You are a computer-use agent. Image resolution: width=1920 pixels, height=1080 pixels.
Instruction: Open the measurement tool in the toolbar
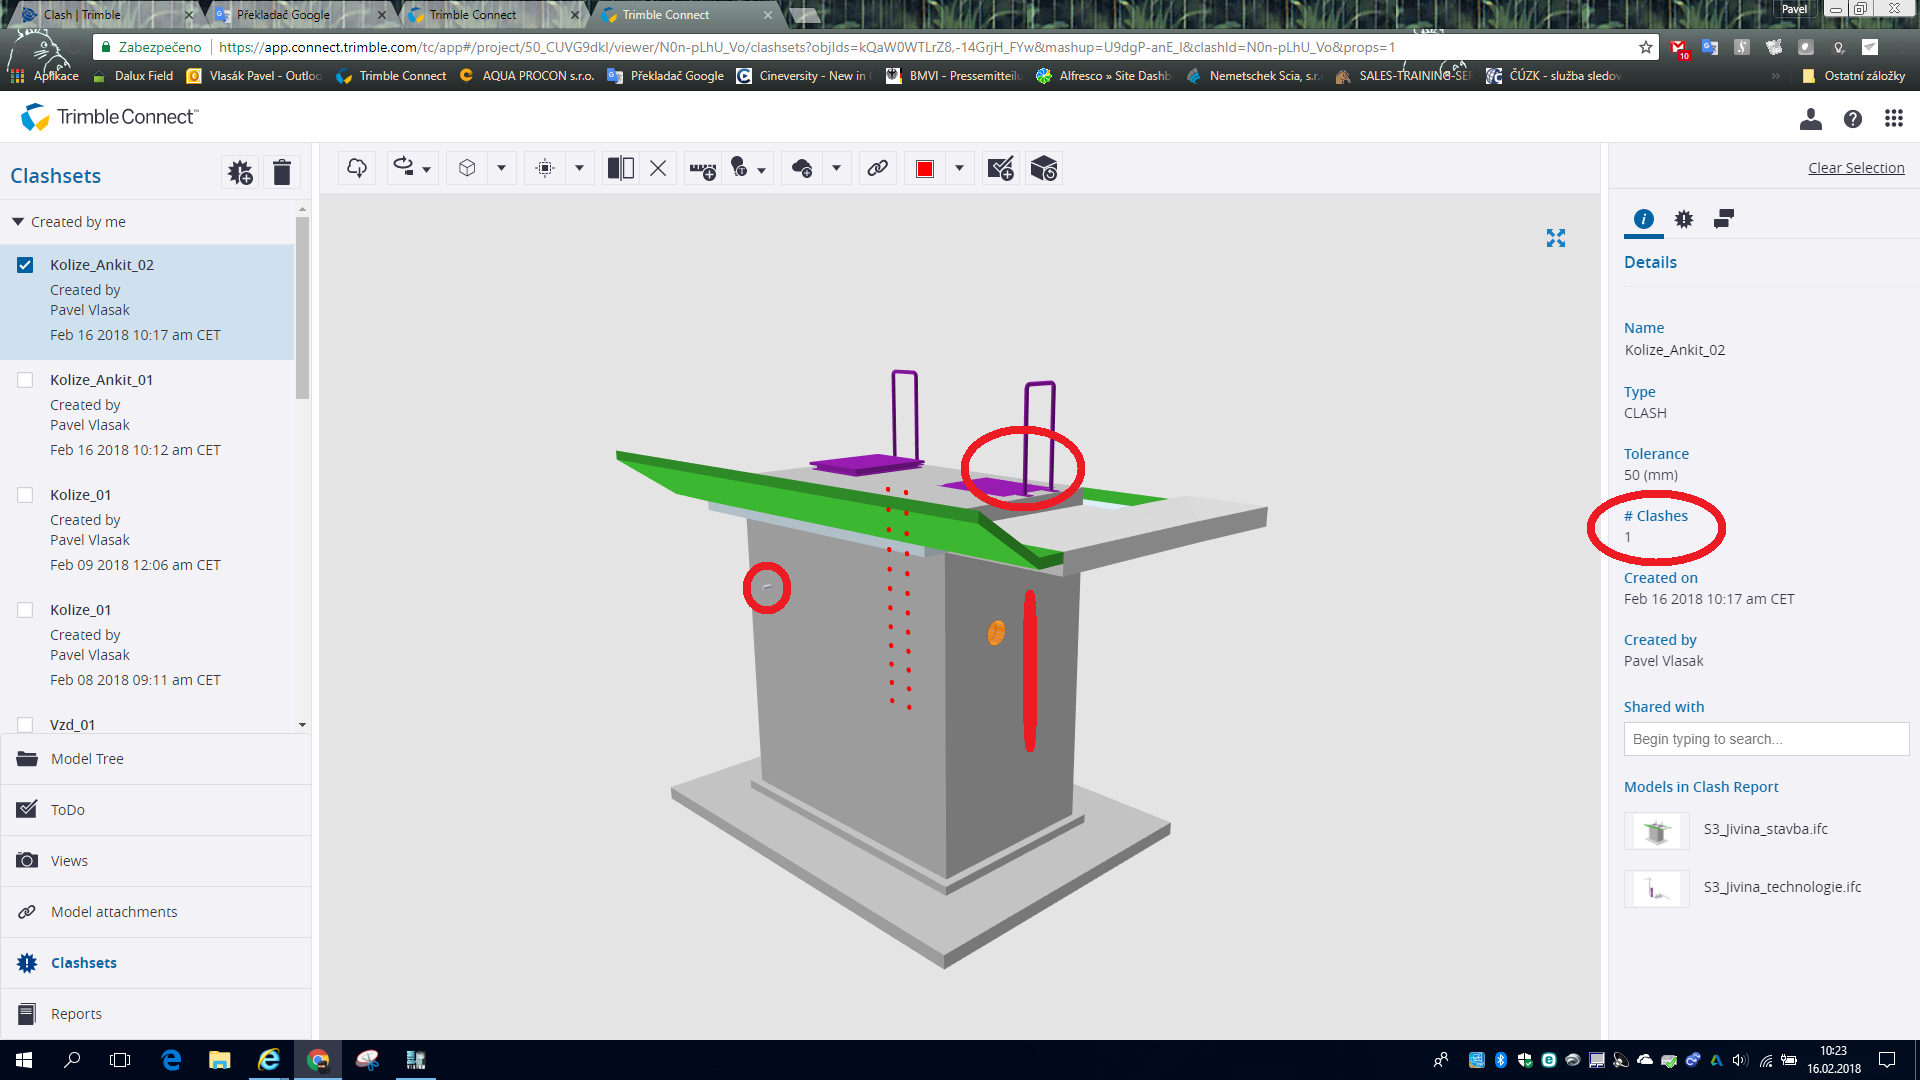click(x=701, y=168)
